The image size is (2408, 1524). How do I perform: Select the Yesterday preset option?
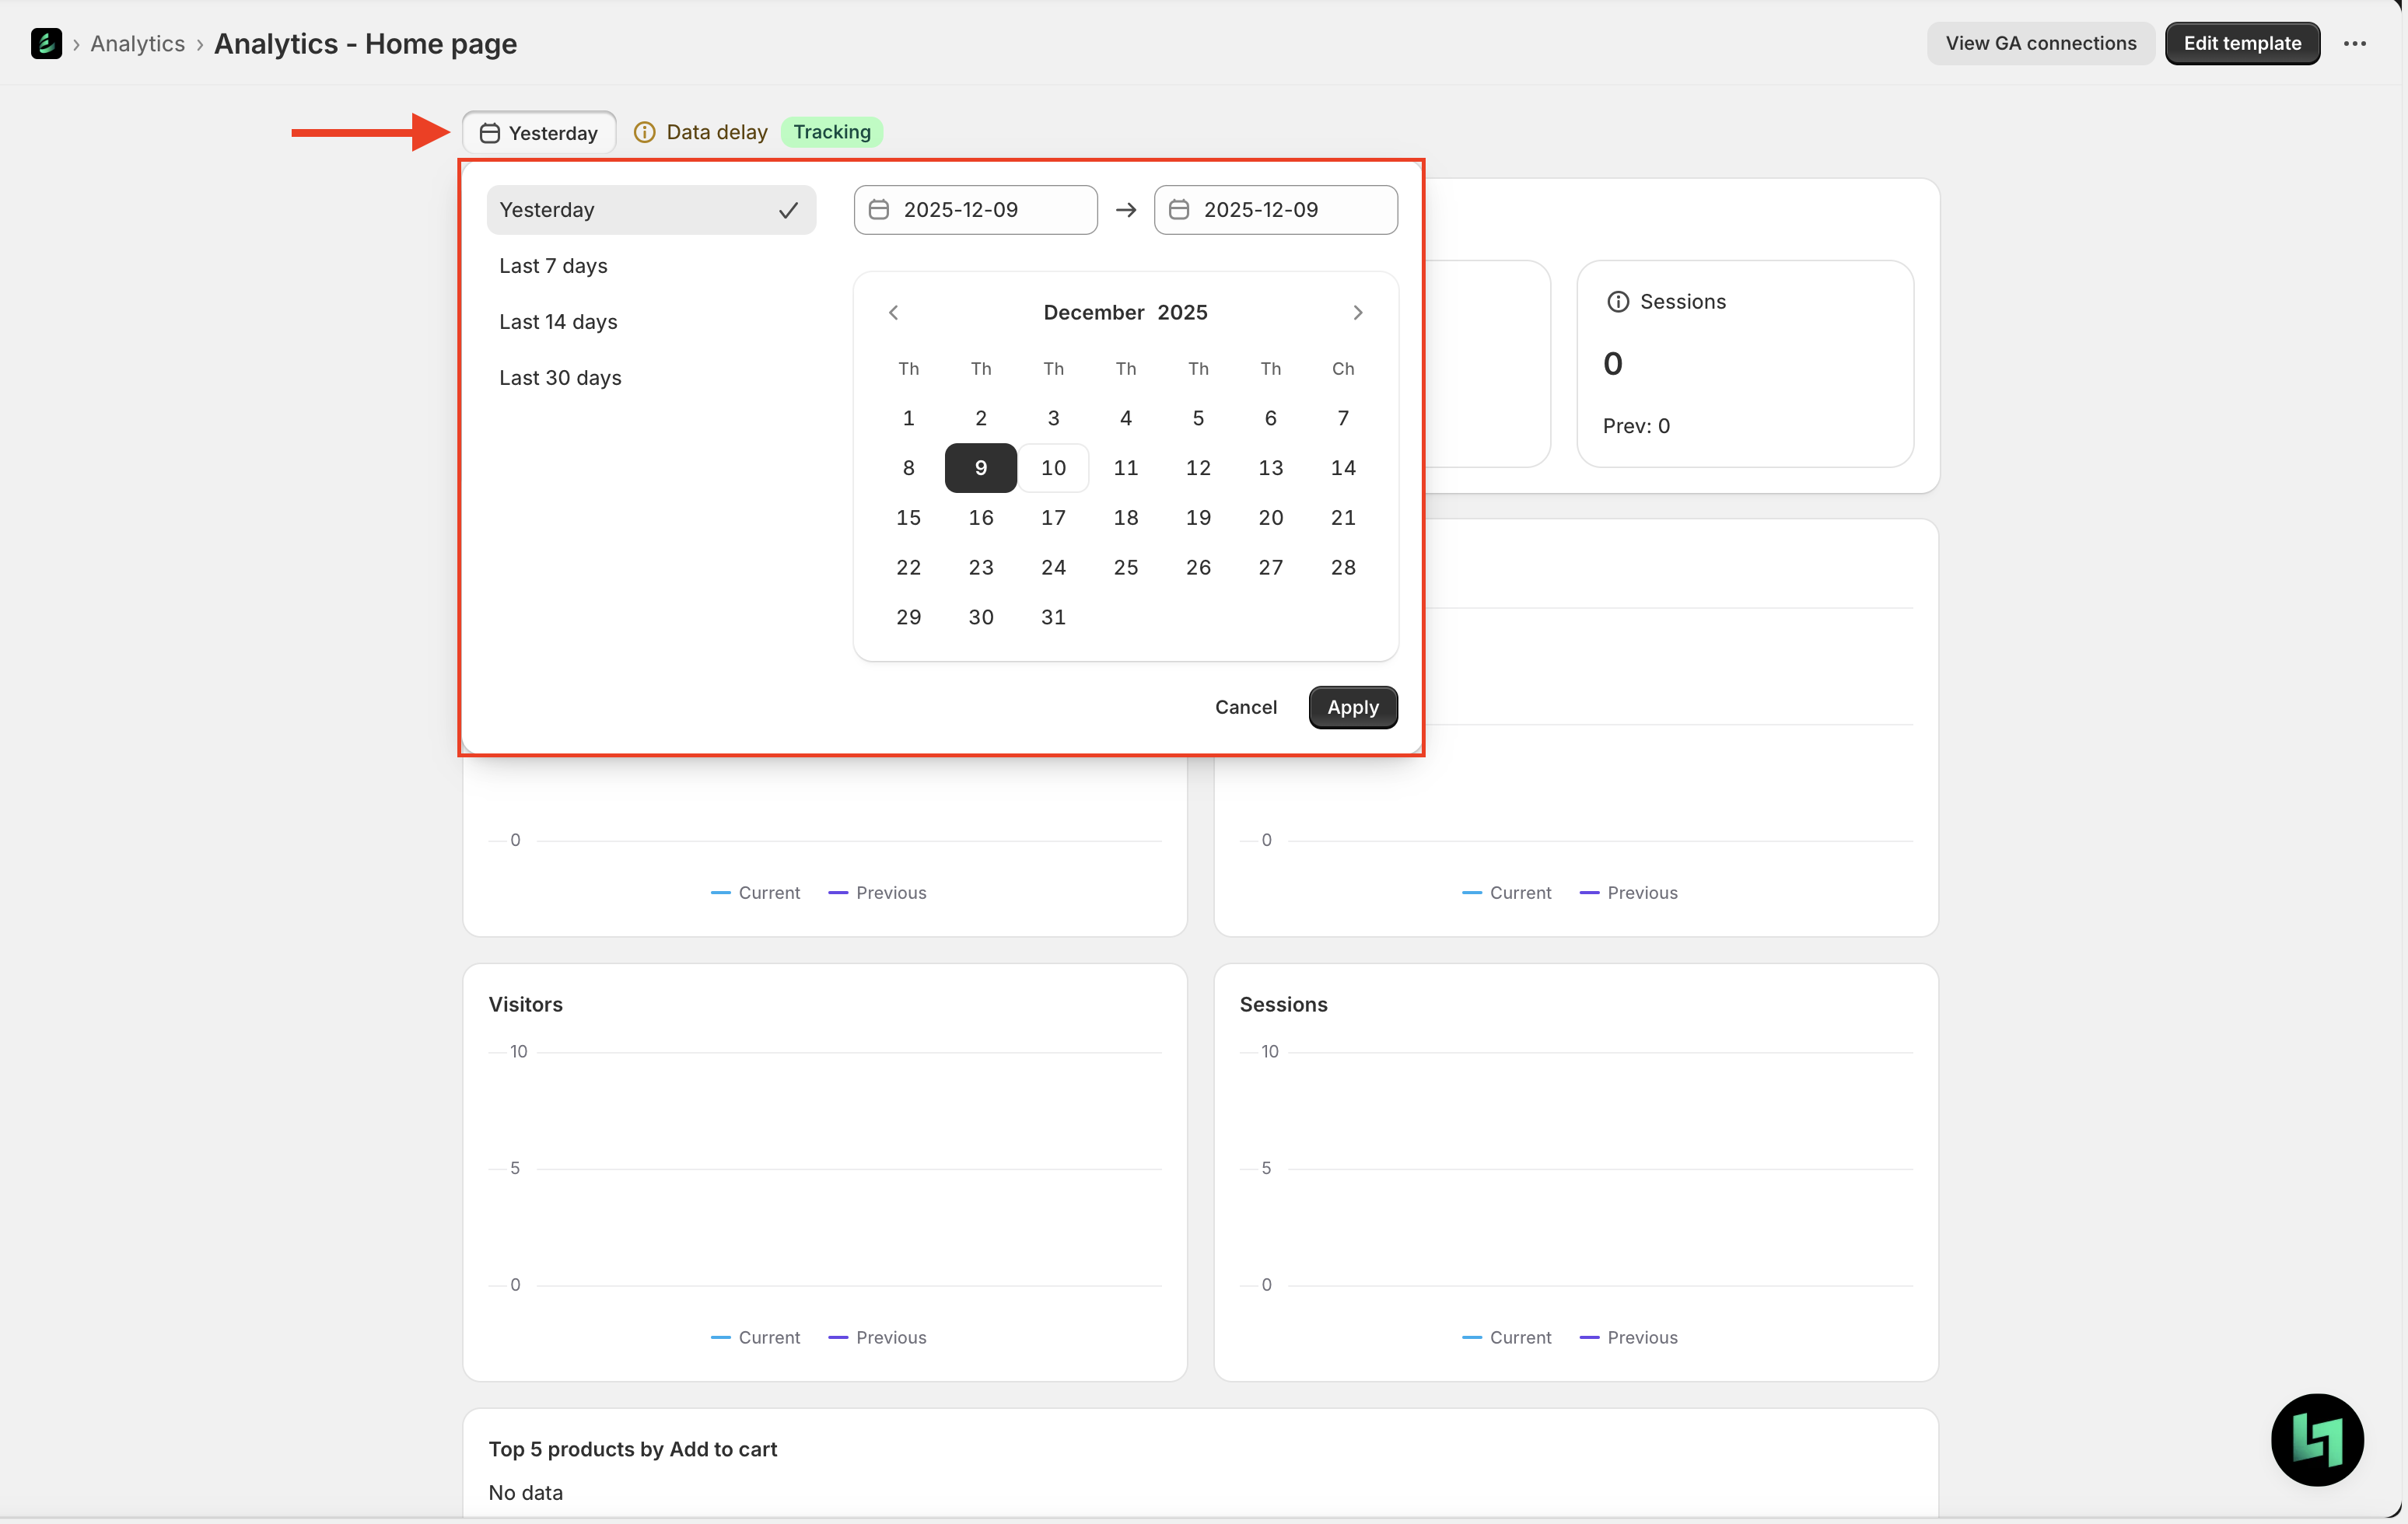click(x=650, y=210)
